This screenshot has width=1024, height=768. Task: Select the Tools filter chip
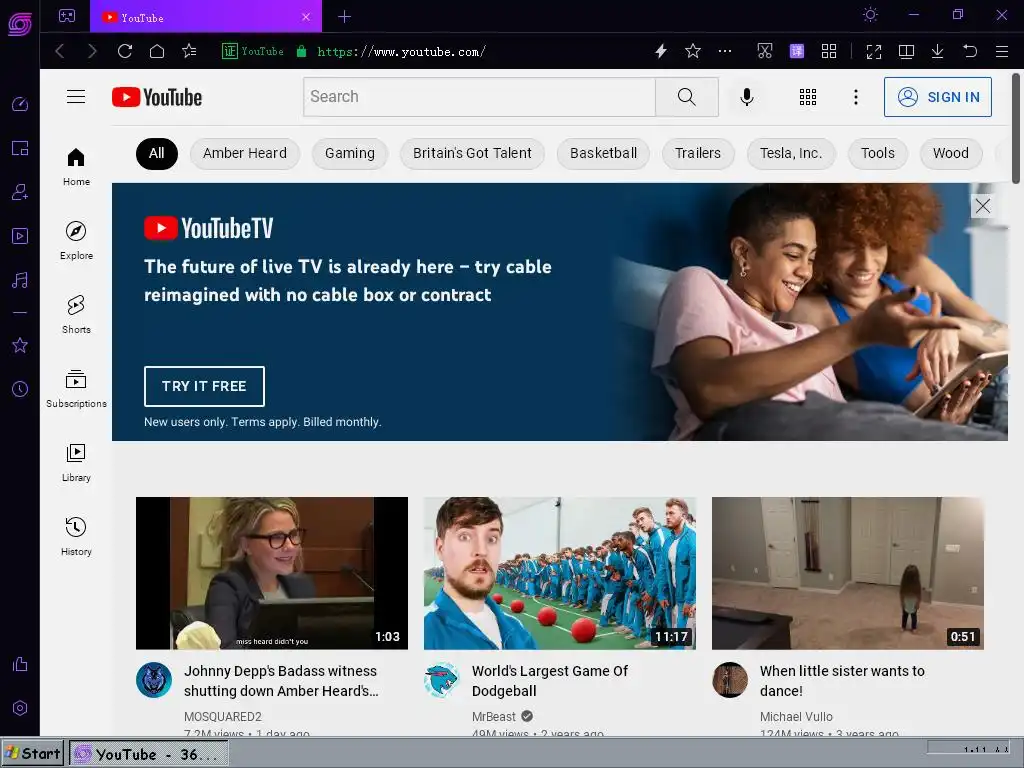(x=878, y=153)
